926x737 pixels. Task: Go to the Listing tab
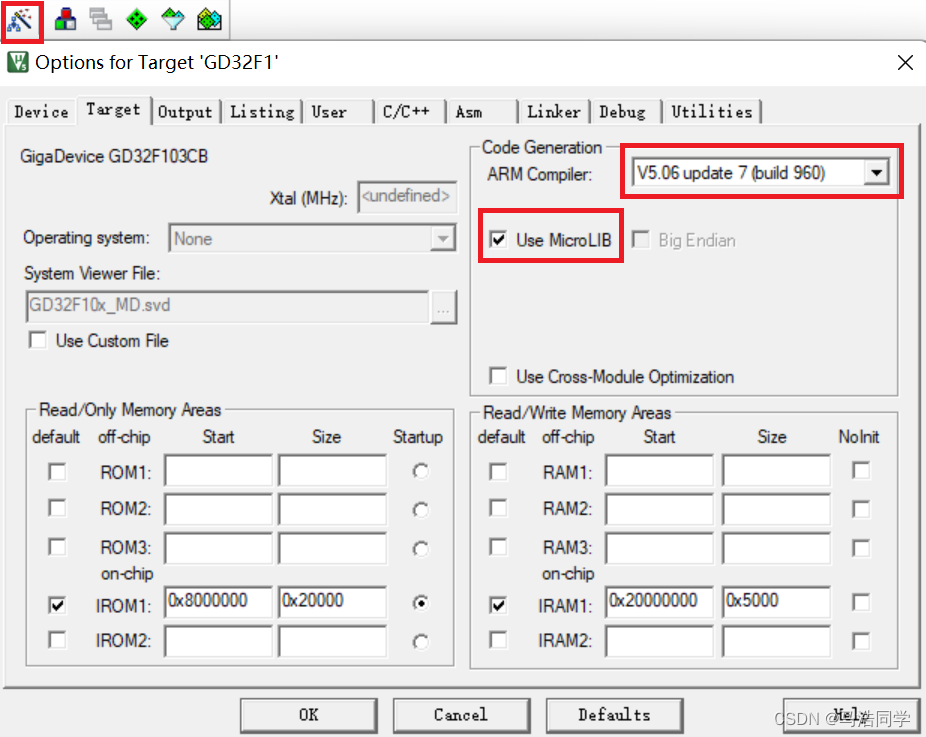(x=262, y=112)
